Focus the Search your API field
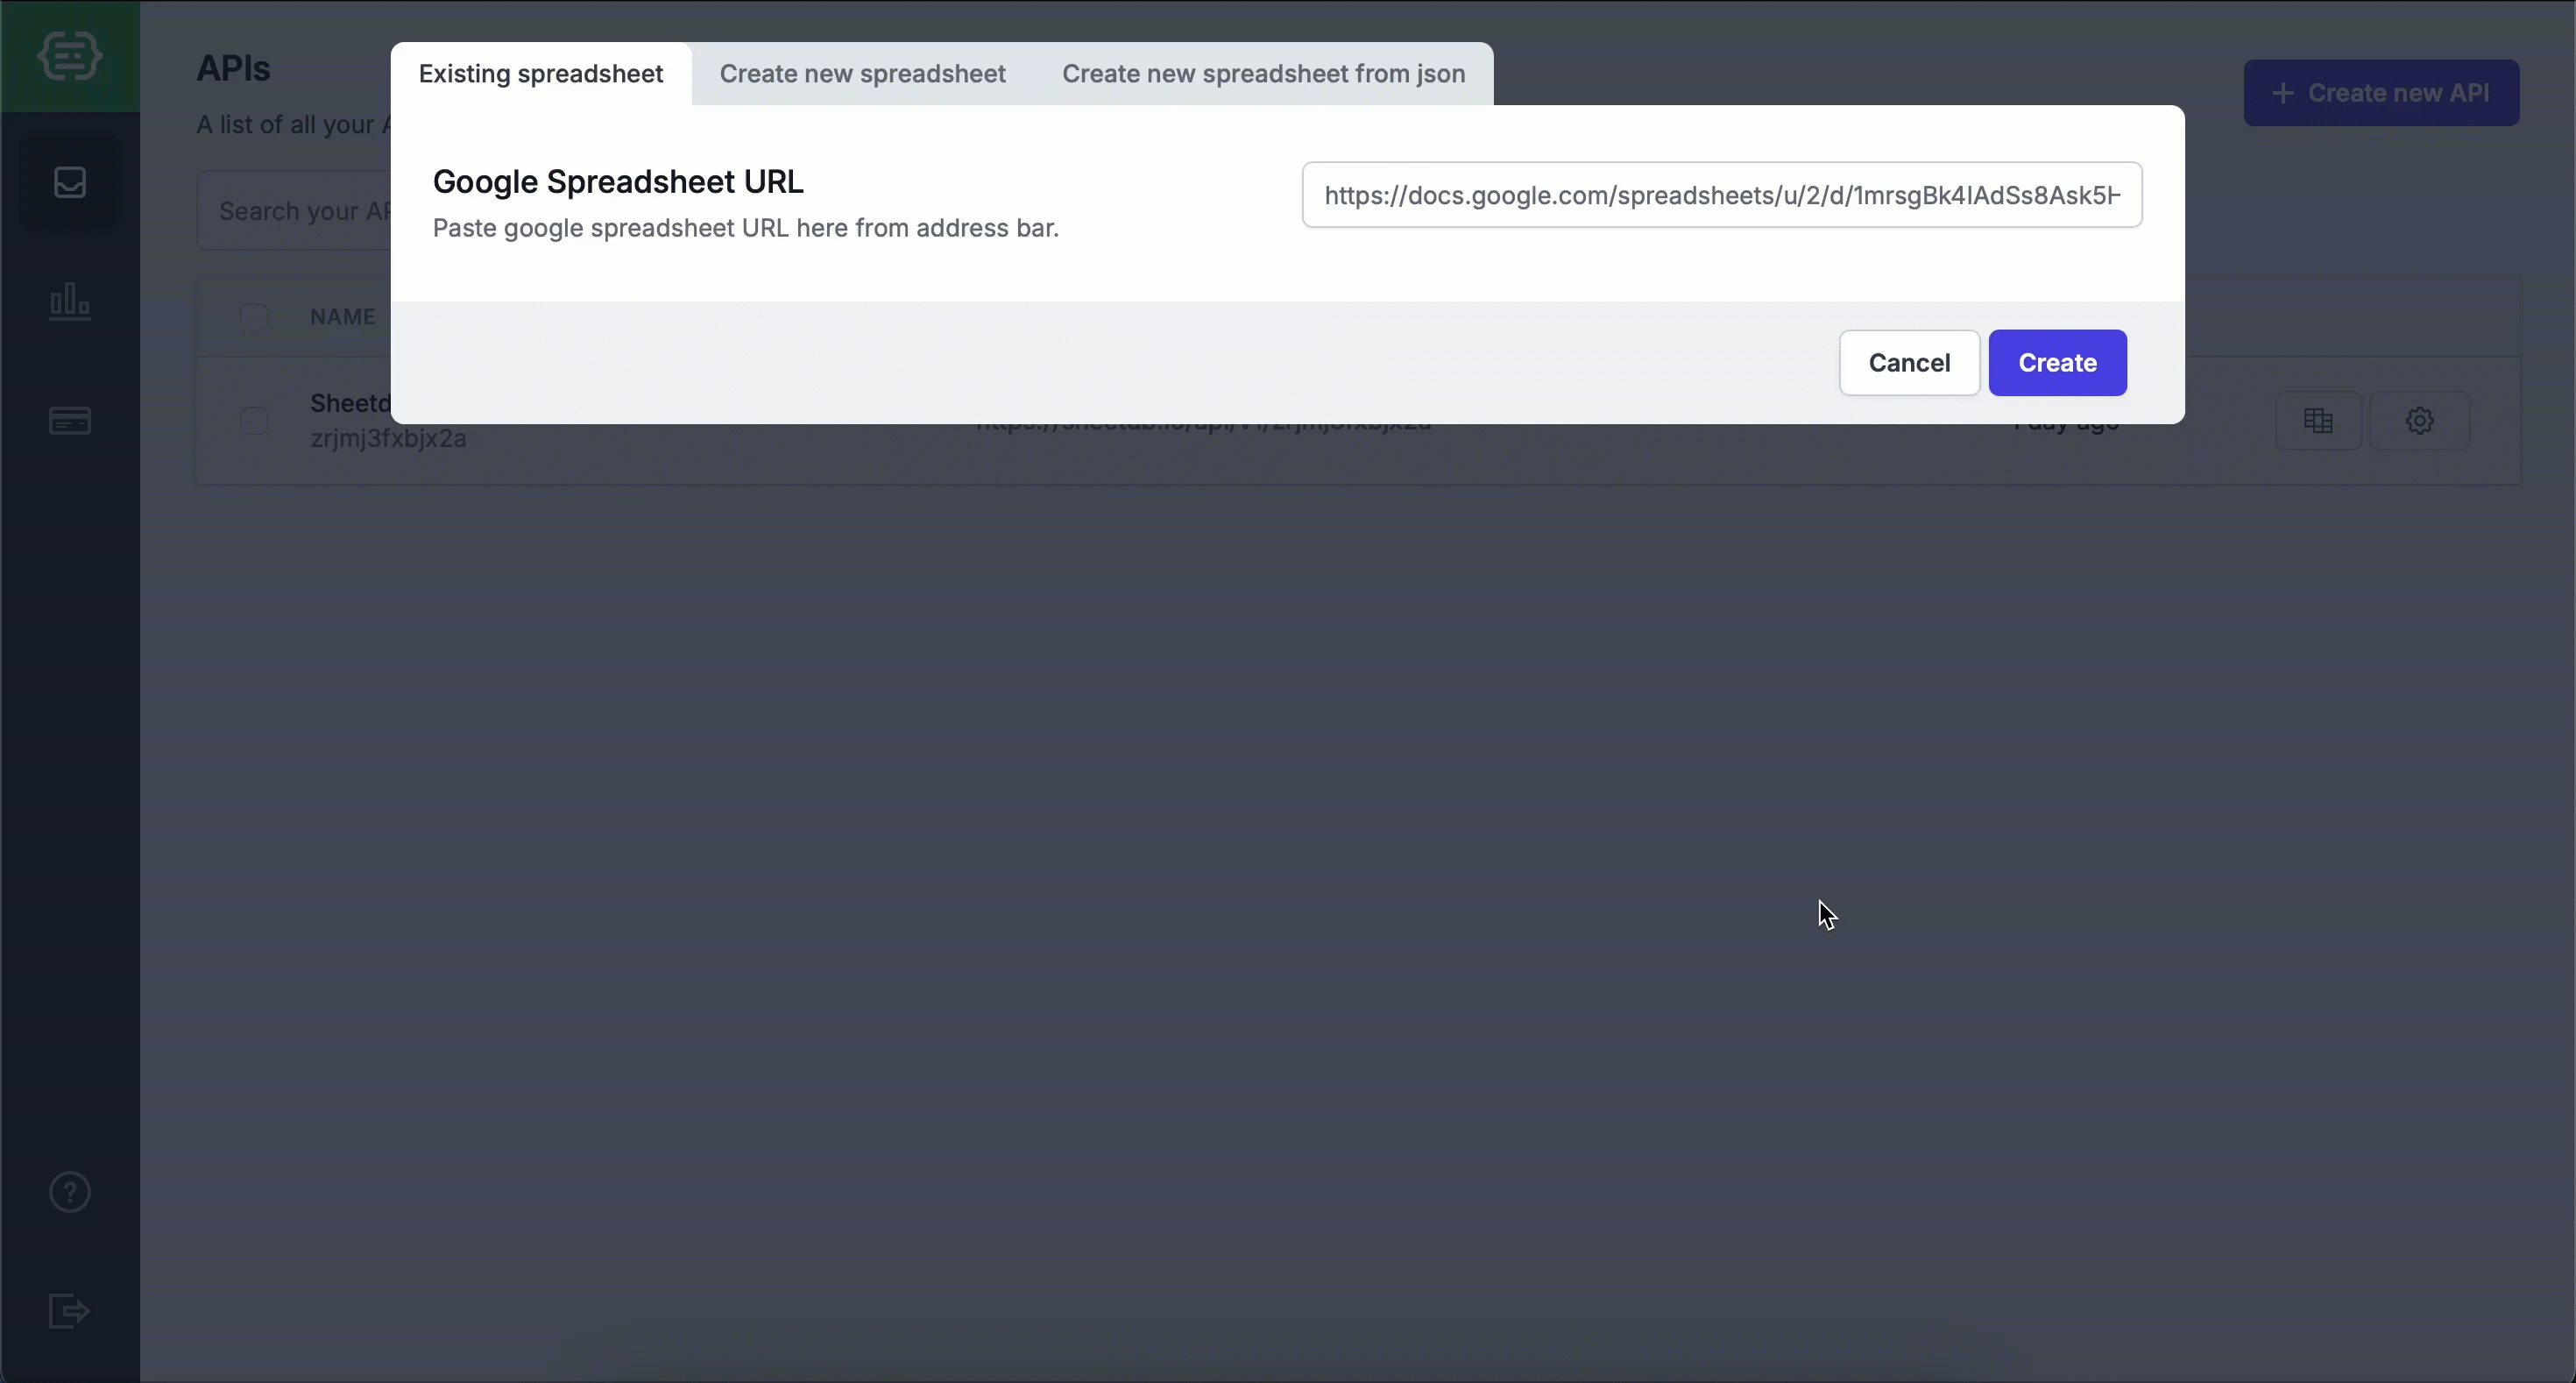 pyautogui.click(x=294, y=211)
